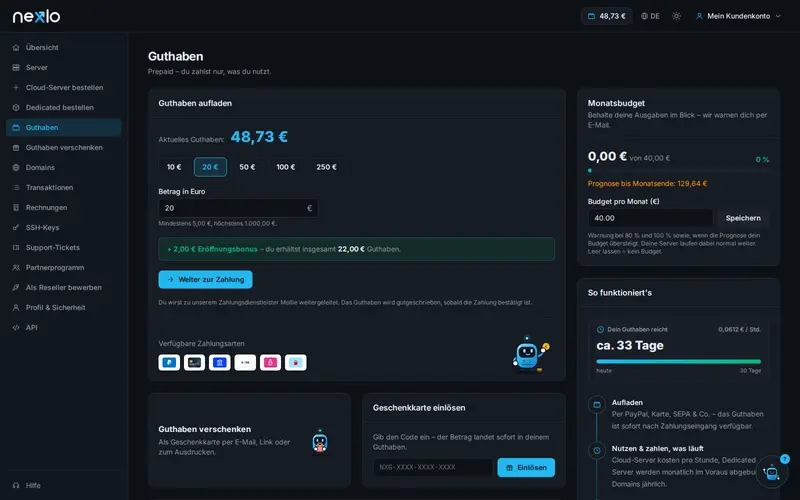Click the pink payment method icon

(x=270, y=363)
